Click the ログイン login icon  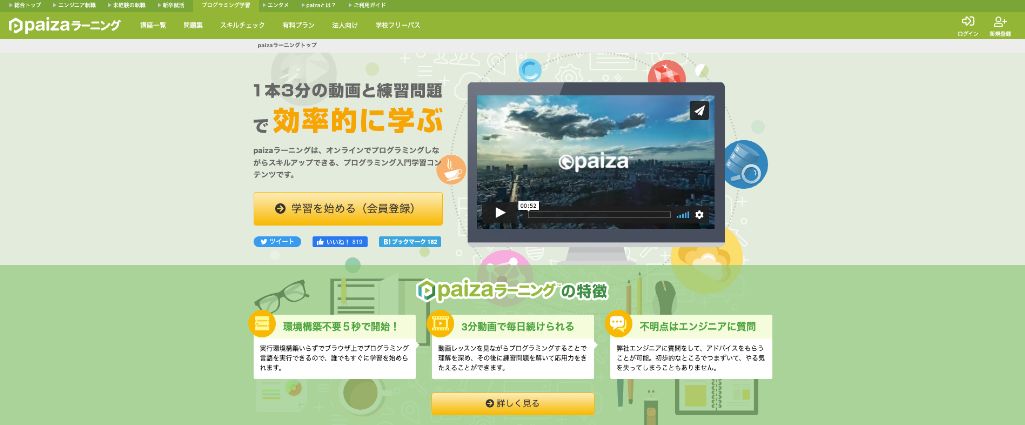coord(968,26)
